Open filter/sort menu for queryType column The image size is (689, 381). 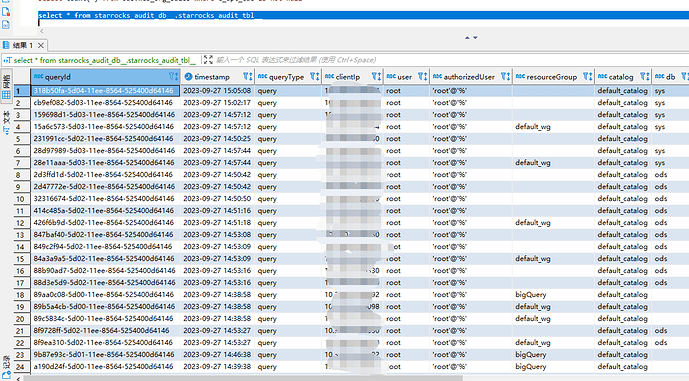[x=315, y=76]
